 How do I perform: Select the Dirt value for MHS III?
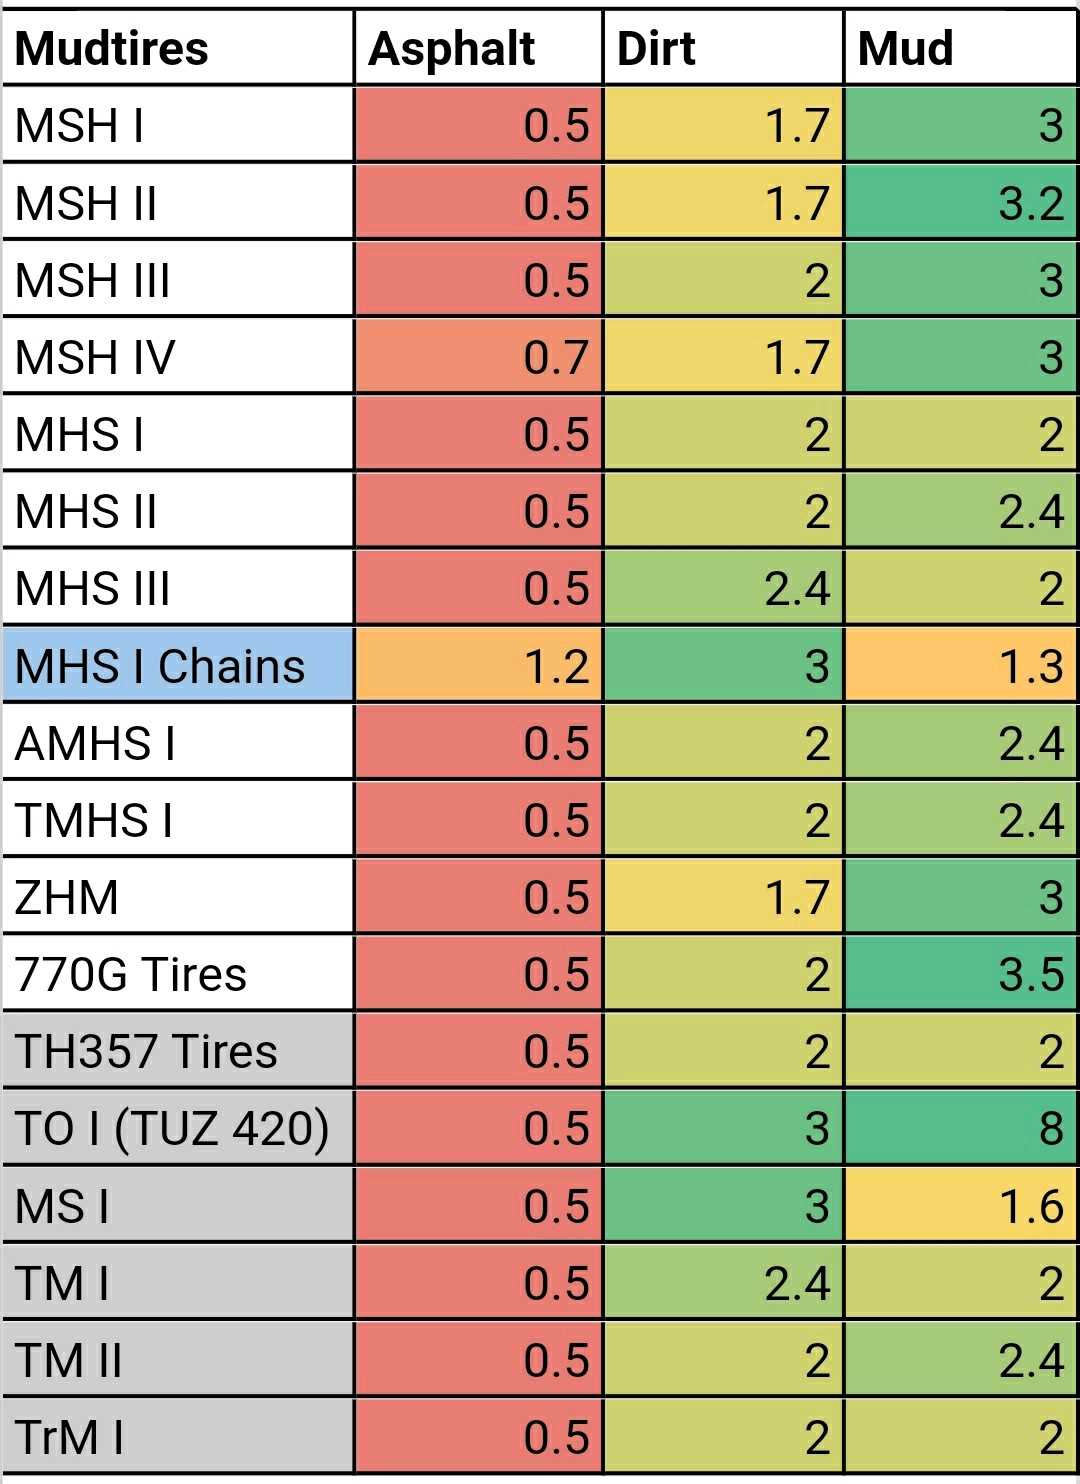(x=723, y=589)
